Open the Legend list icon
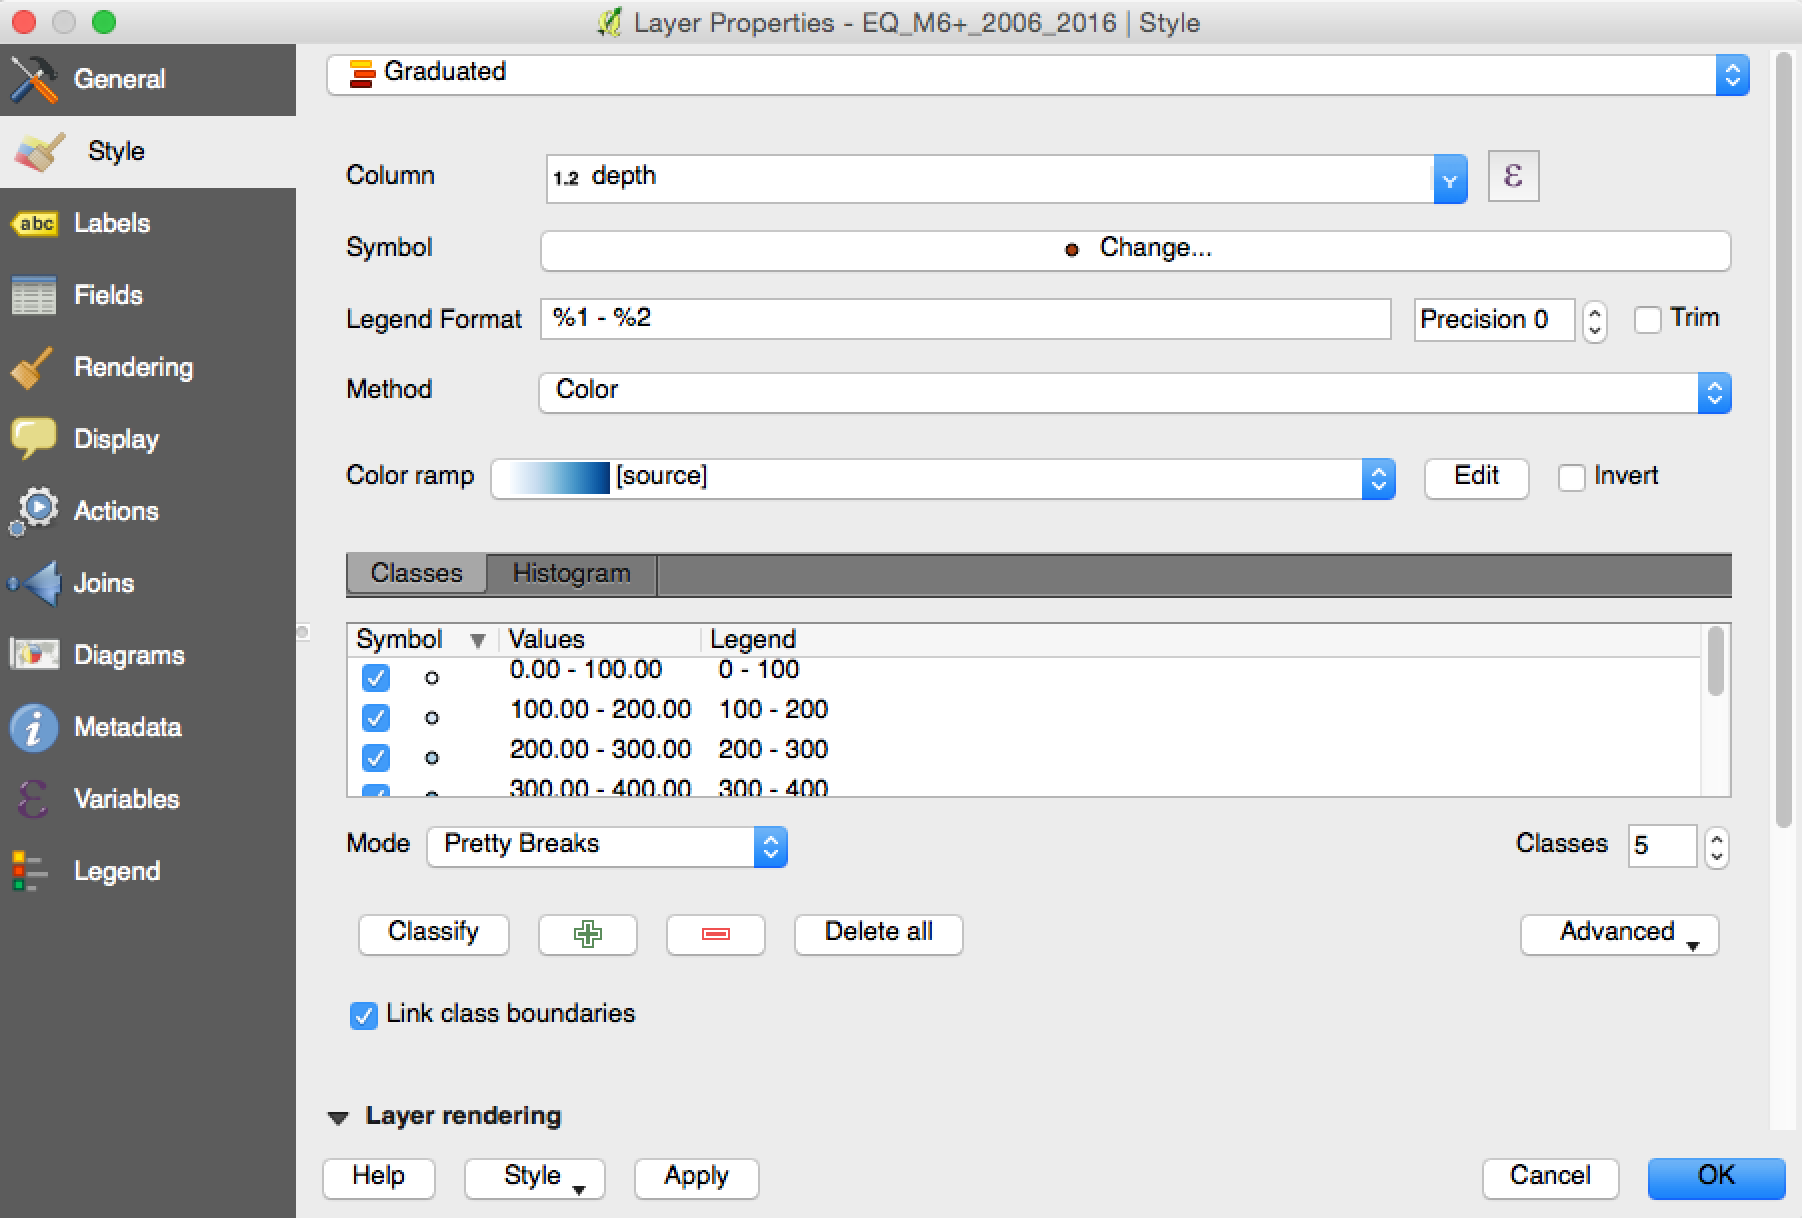The image size is (1802, 1218). pos(30,871)
